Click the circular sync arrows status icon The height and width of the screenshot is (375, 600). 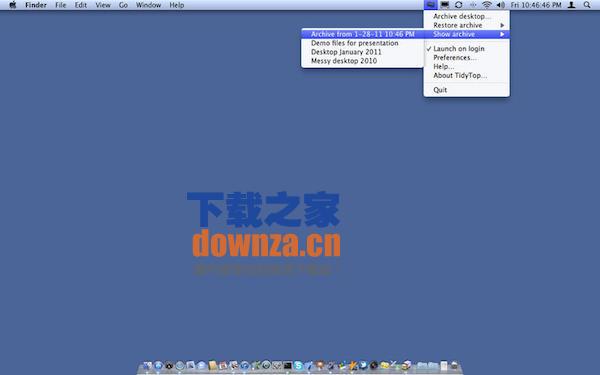pyautogui.click(x=458, y=5)
